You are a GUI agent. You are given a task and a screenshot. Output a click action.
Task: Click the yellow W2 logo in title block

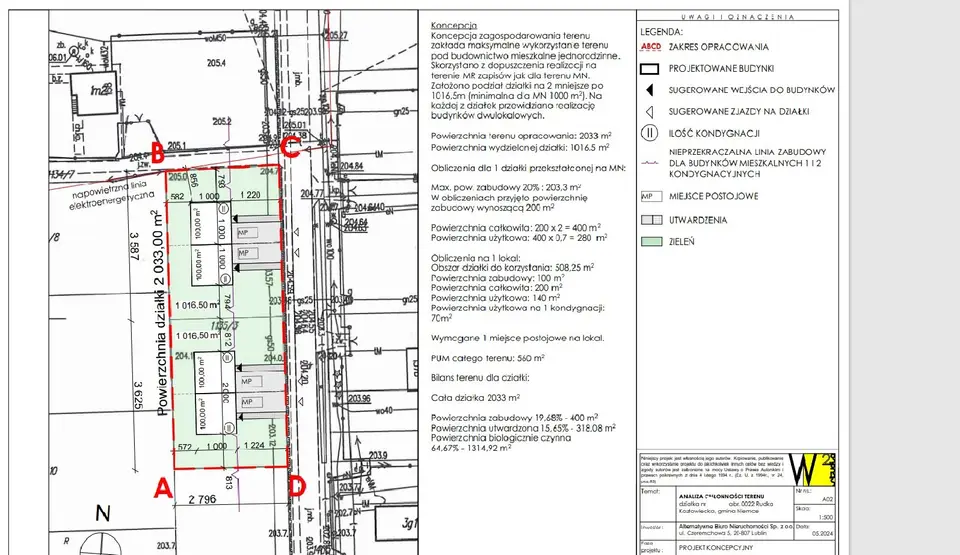point(812,469)
